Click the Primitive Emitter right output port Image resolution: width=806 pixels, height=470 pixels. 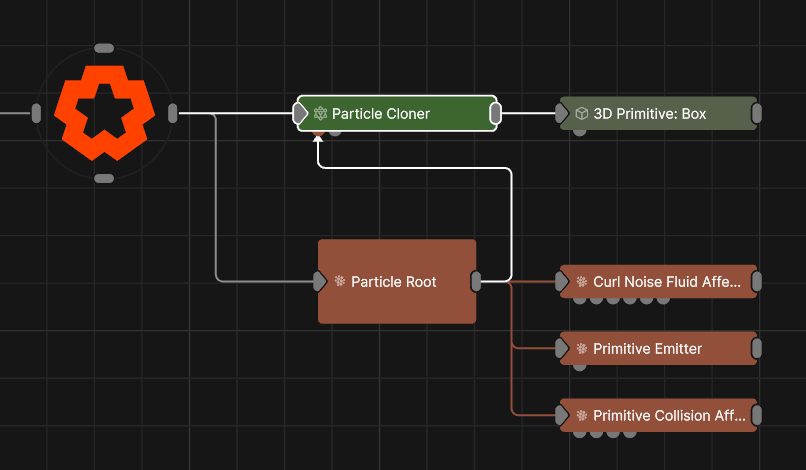click(x=756, y=349)
